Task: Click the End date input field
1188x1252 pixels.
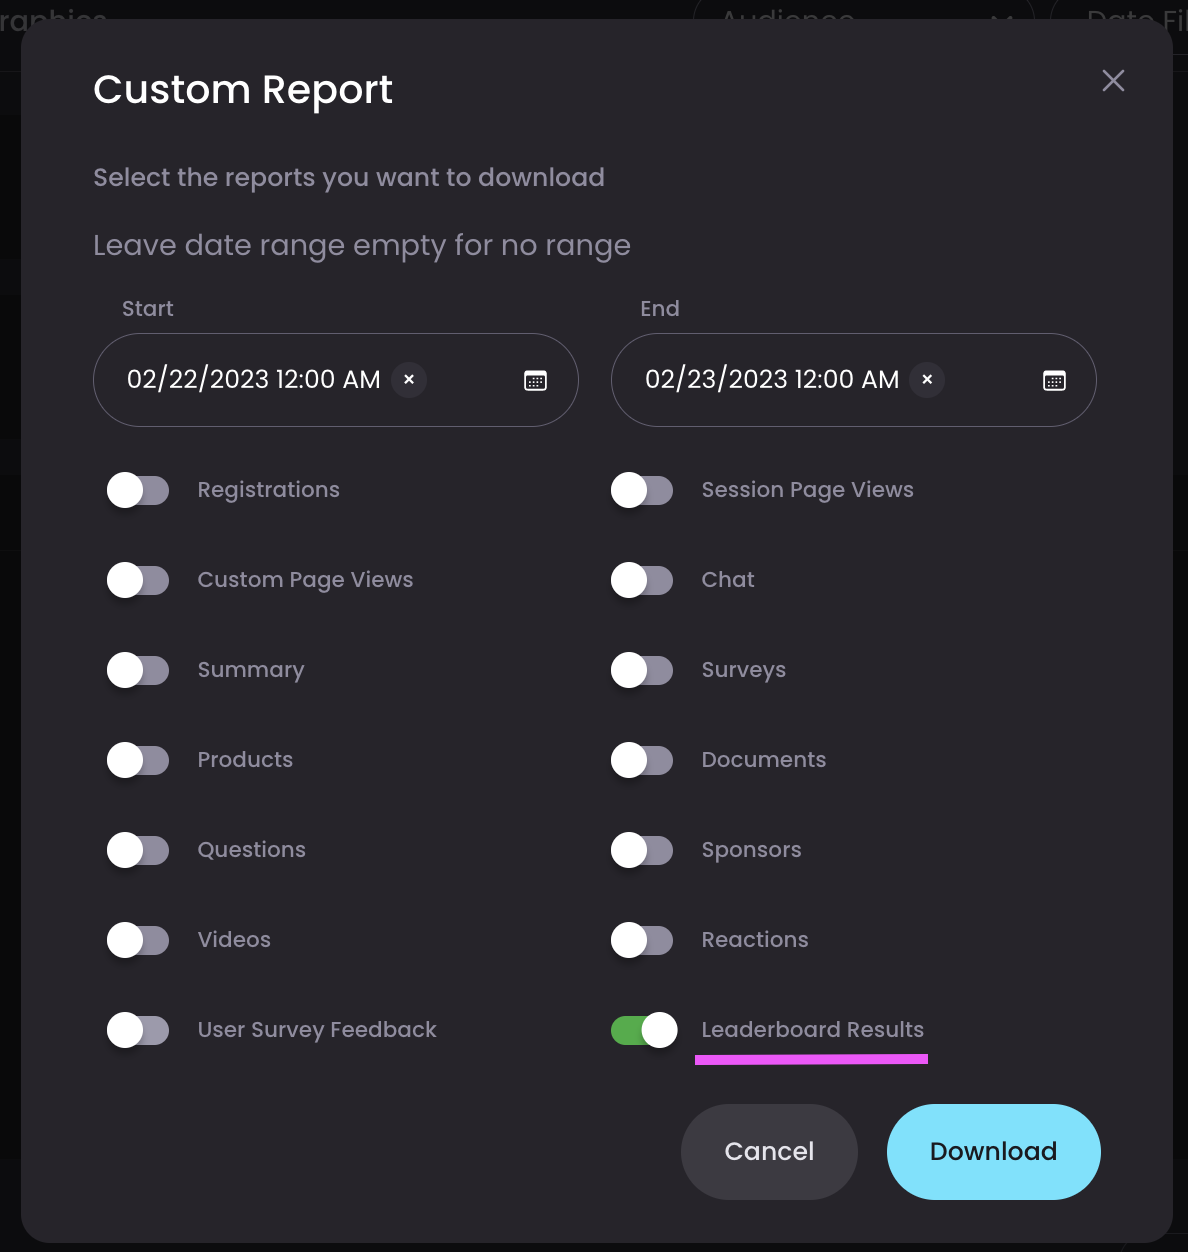Action: click(x=854, y=380)
